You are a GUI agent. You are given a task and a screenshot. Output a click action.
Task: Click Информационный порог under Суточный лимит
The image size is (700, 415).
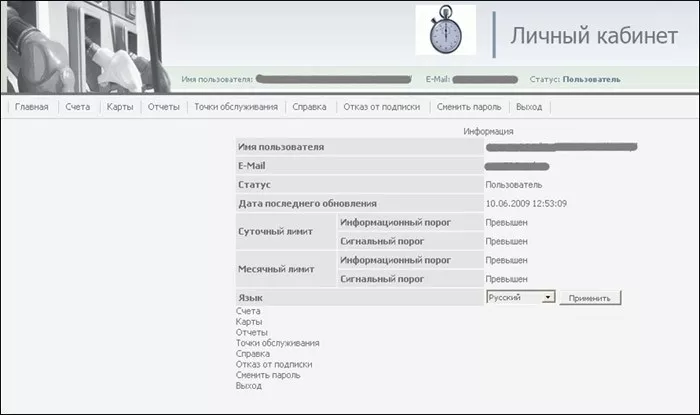395,222
